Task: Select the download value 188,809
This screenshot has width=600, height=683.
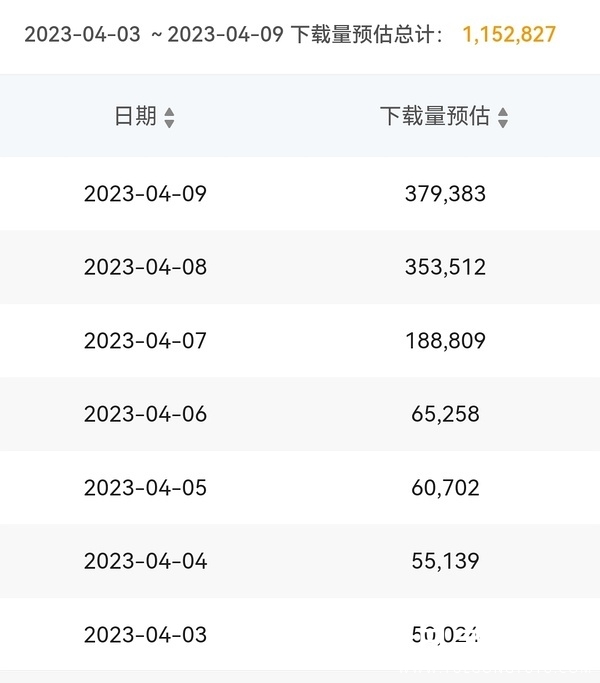Action: coord(445,341)
